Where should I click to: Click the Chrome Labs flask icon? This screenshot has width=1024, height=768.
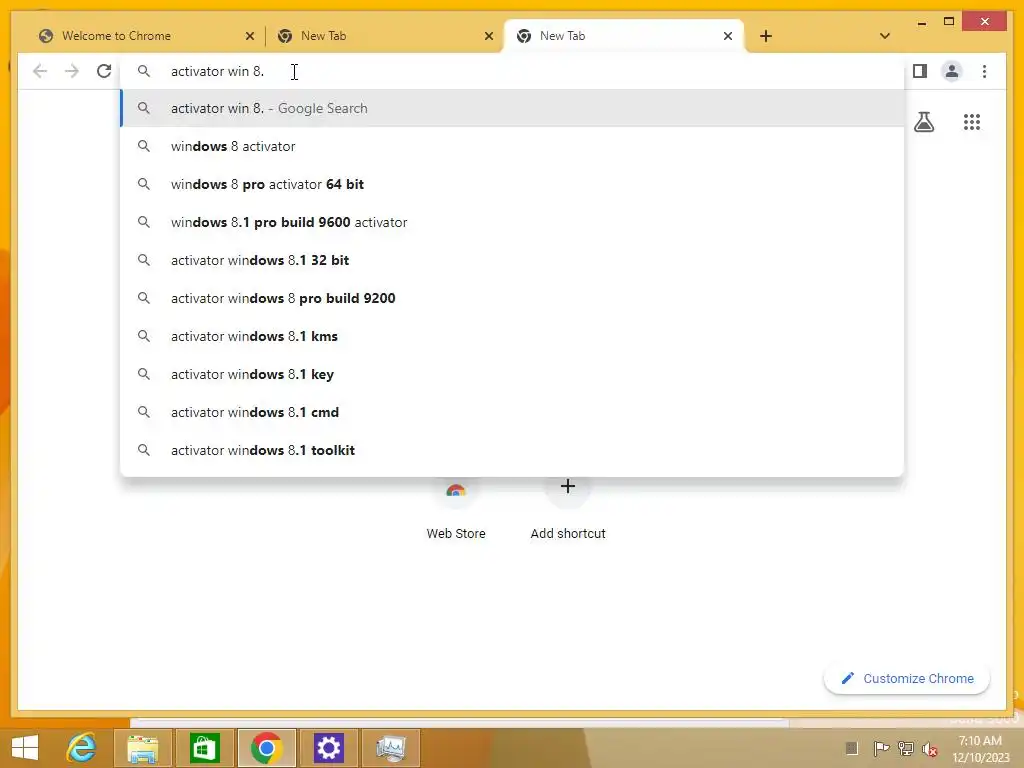923,122
